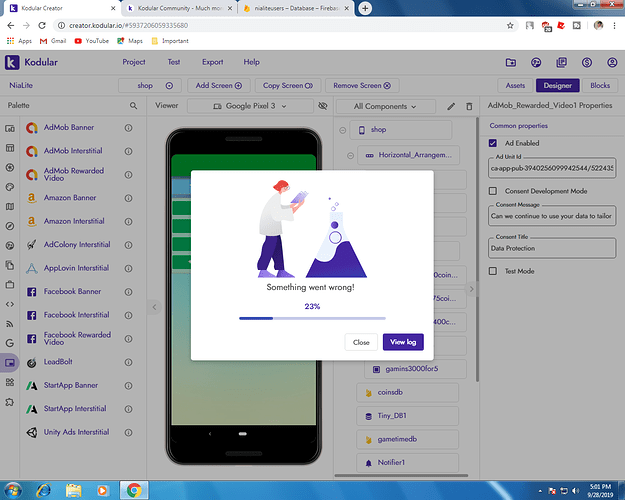625x500 pixels.
Task: Click Add Screen button
Action: point(219,85)
